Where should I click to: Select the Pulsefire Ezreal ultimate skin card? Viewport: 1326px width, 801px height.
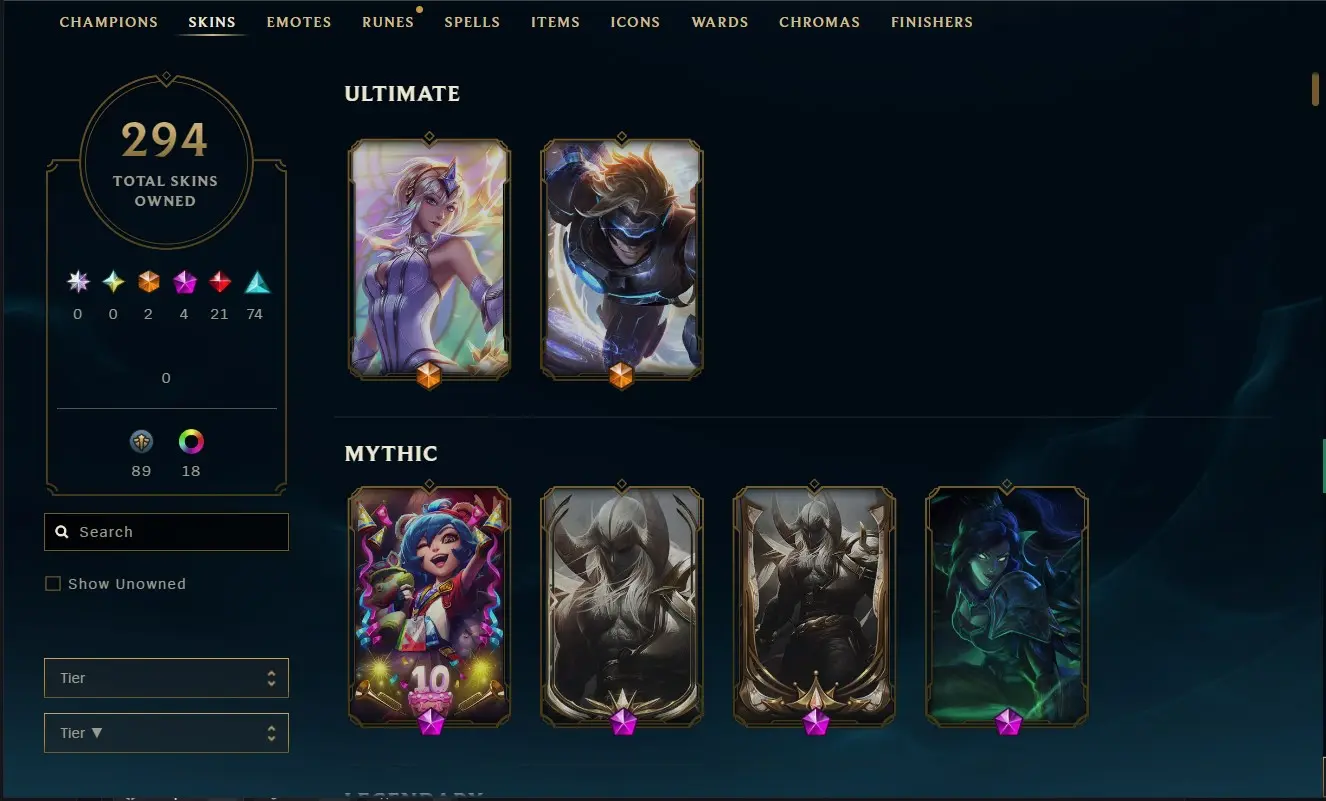click(622, 258)
